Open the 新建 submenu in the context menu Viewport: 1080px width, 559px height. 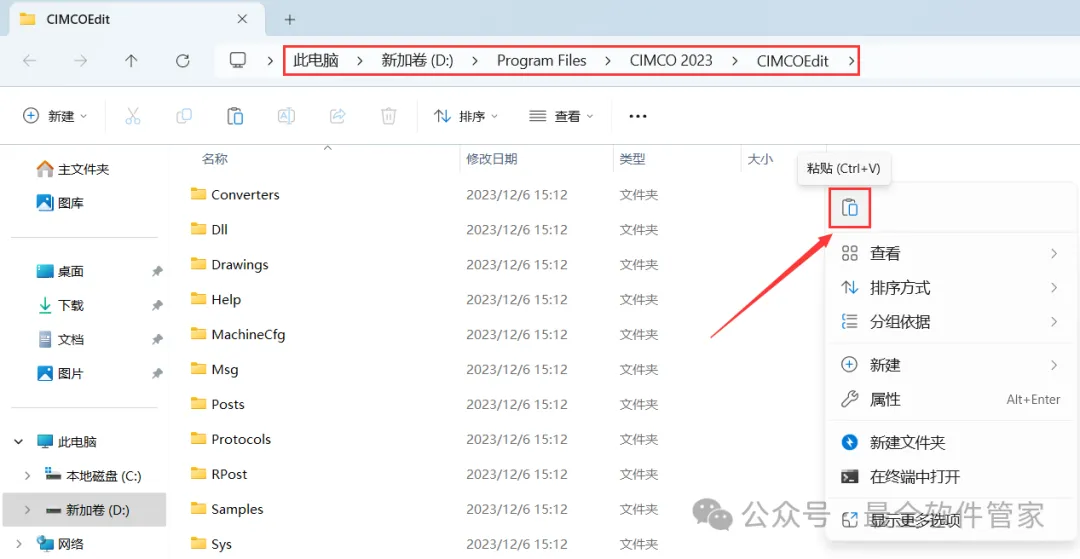[x=950, y=365]
